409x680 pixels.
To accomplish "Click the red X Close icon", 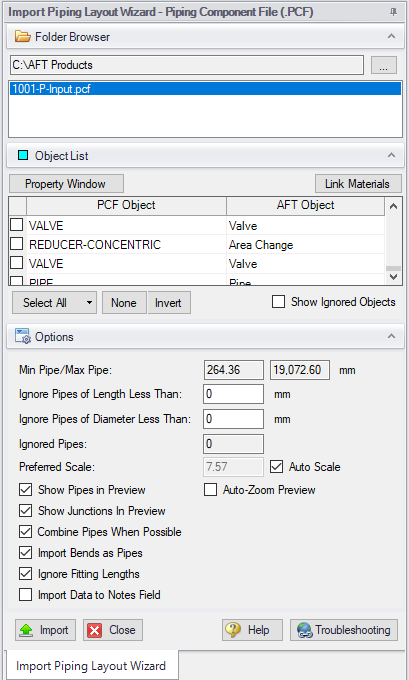I will point(95,630).
